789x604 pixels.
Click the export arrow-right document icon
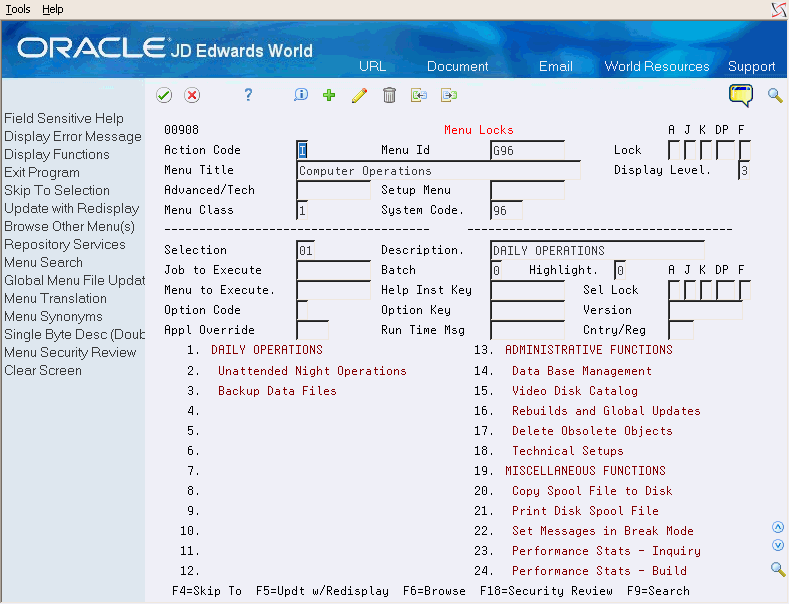[x=449, y=95]
